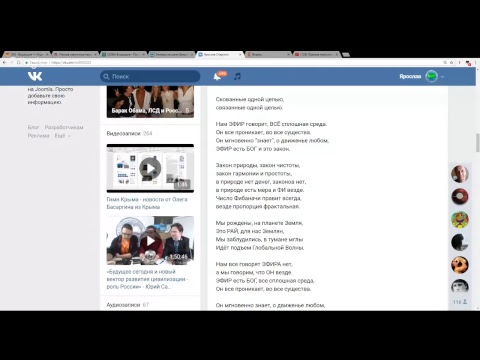
Task: Reload the page with the refresh icon
Action: pyautogui.click(x=19, y=62)
